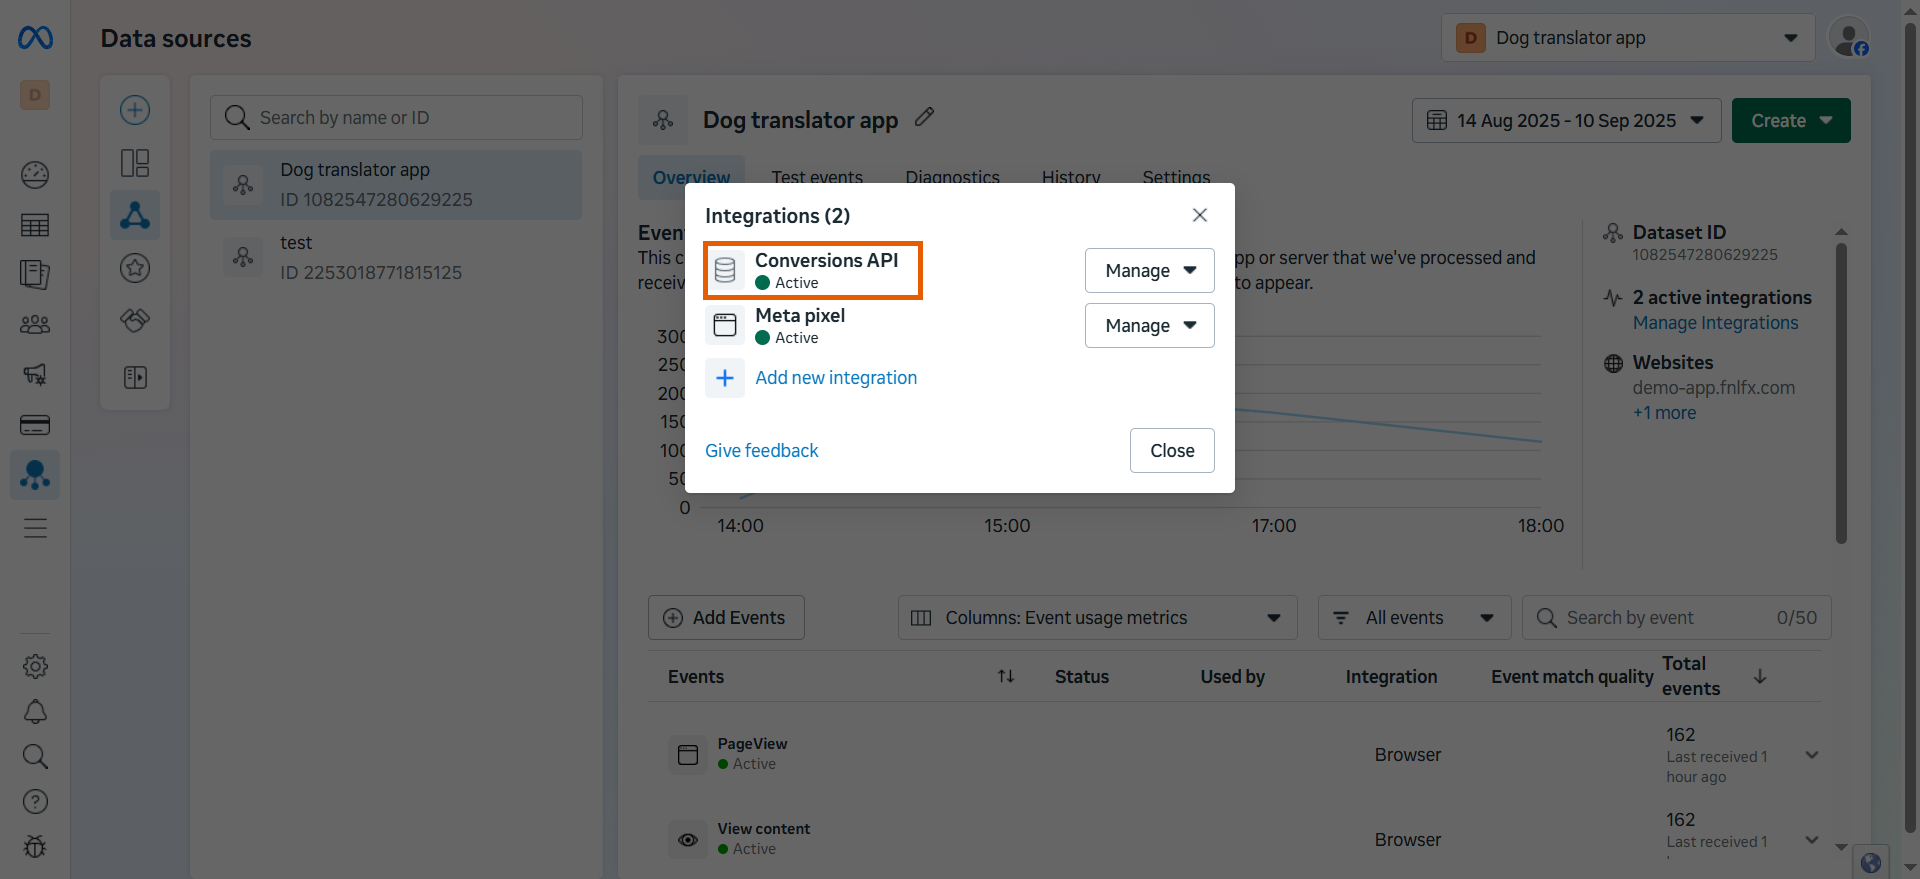The width and height of the screenshot is (1920, 879).
Task: Click the search magnifier in left sidebar
Action: point(35,756)
